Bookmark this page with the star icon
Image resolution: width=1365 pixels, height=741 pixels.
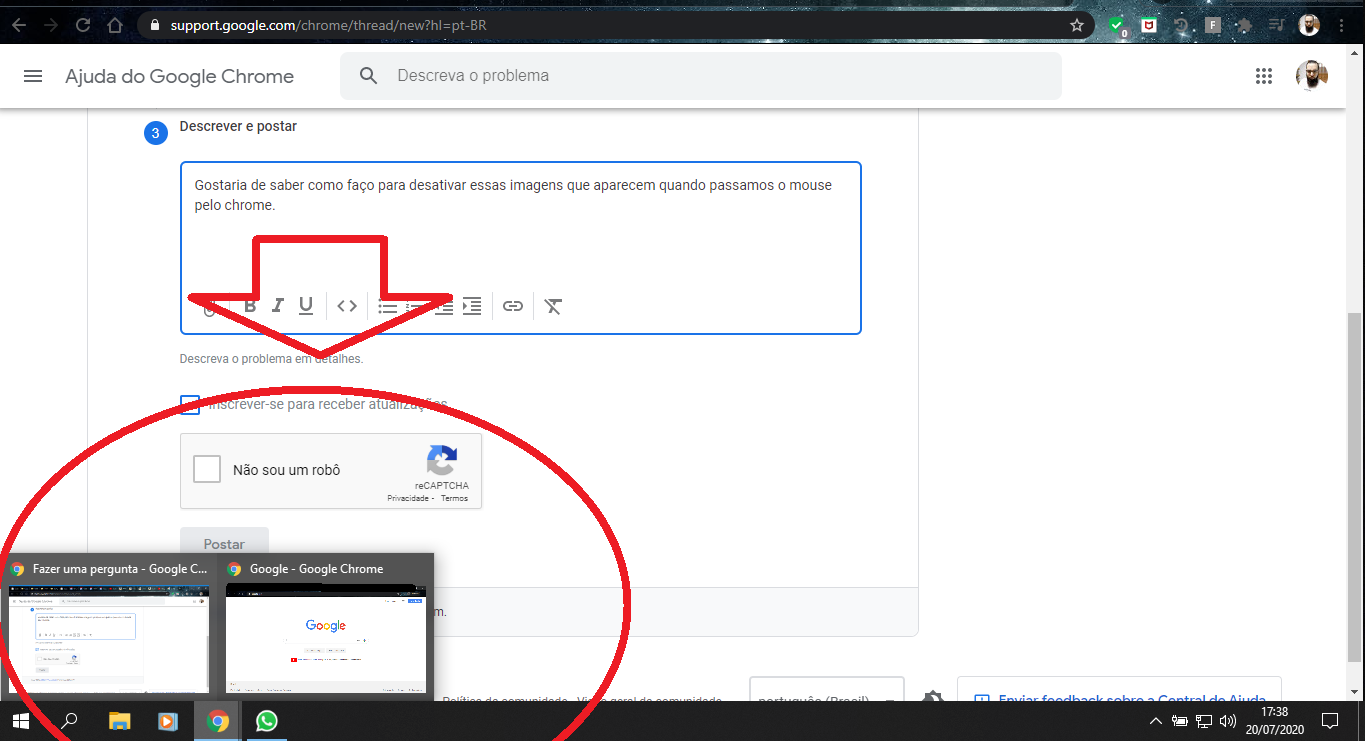pyautogui.click(x=1076, y=25)
